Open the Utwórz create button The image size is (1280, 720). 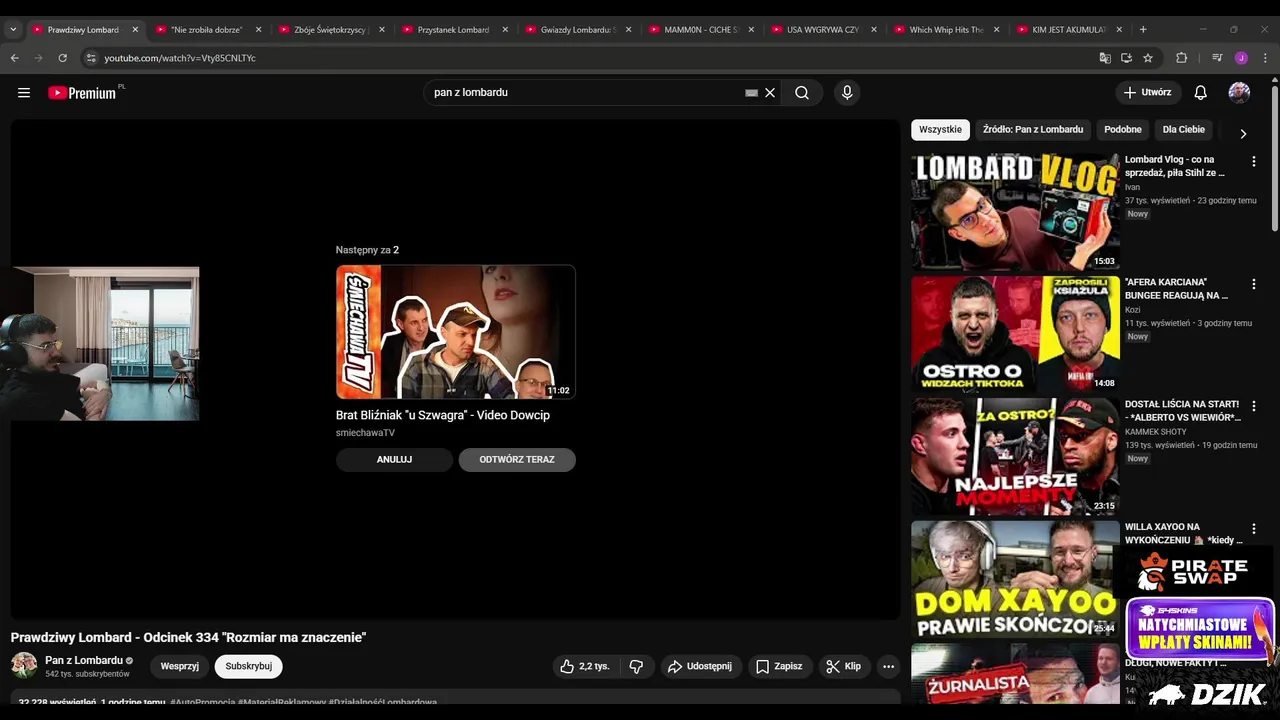(x=1147, y=93)
